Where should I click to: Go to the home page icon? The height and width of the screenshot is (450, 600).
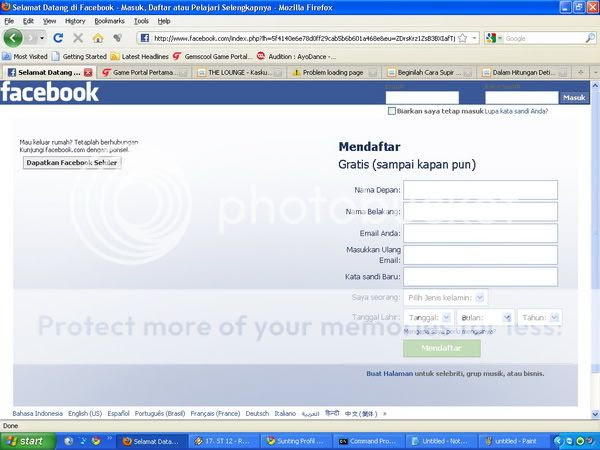pyautogui.click(x=98, y=38)
